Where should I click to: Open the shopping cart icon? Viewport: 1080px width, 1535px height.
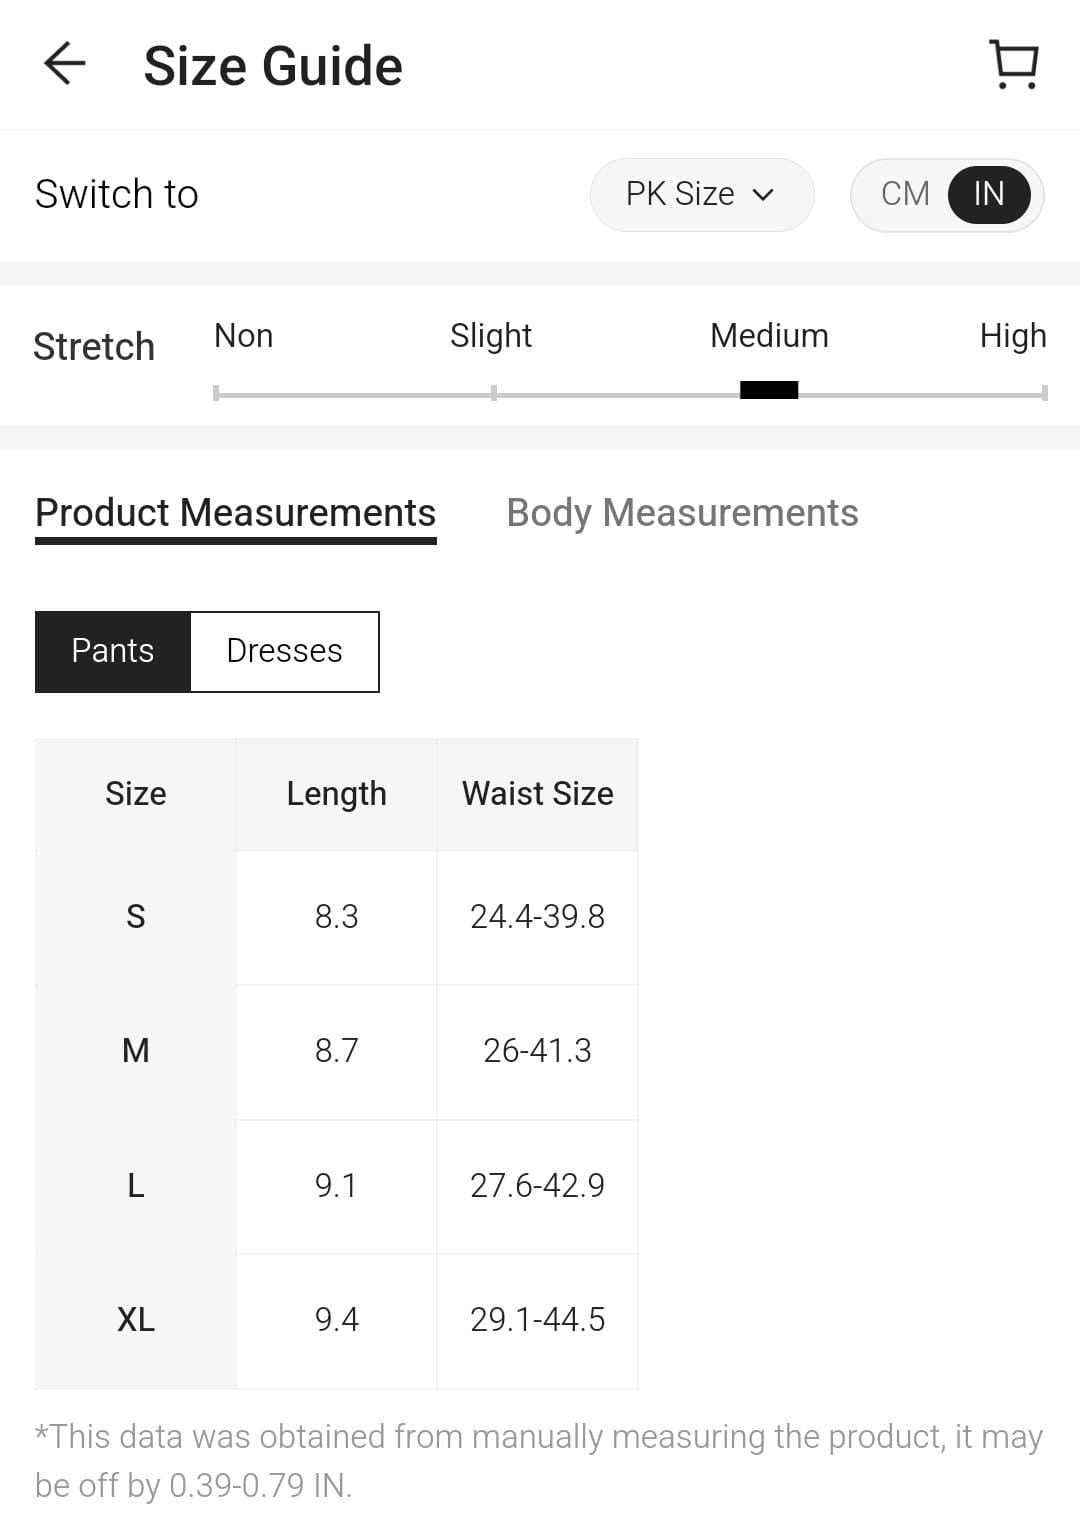pos(1014,65)
